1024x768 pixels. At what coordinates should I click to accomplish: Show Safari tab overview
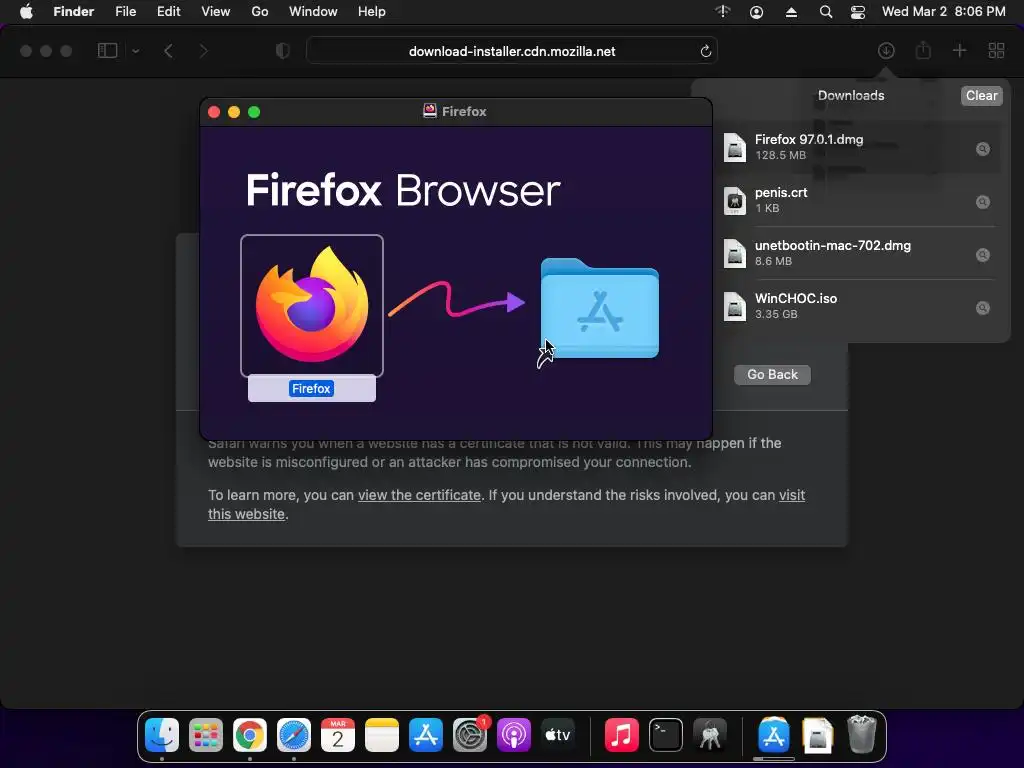997,50
